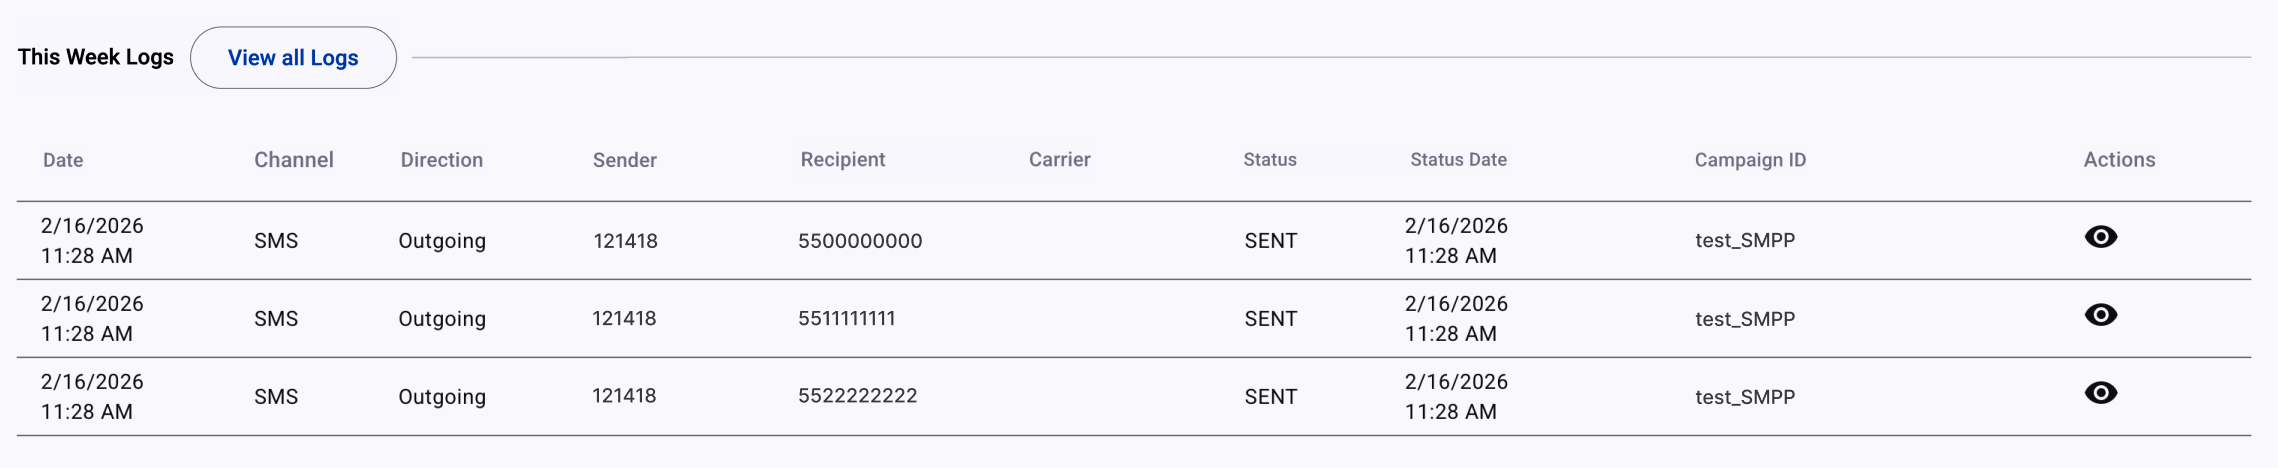This screenshot has width=2278, height=468.
Task: Sort by the Recipient column header
Action: tap(843, 160)
